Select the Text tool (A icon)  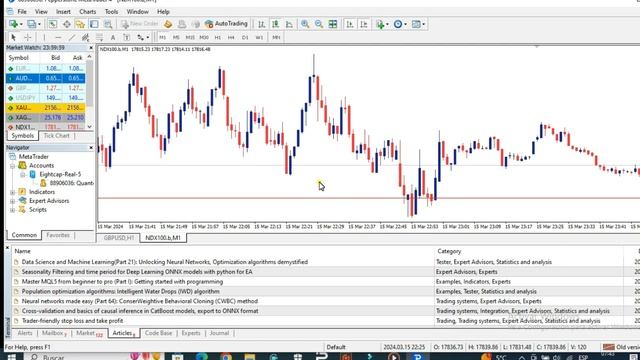click(113, 38)
